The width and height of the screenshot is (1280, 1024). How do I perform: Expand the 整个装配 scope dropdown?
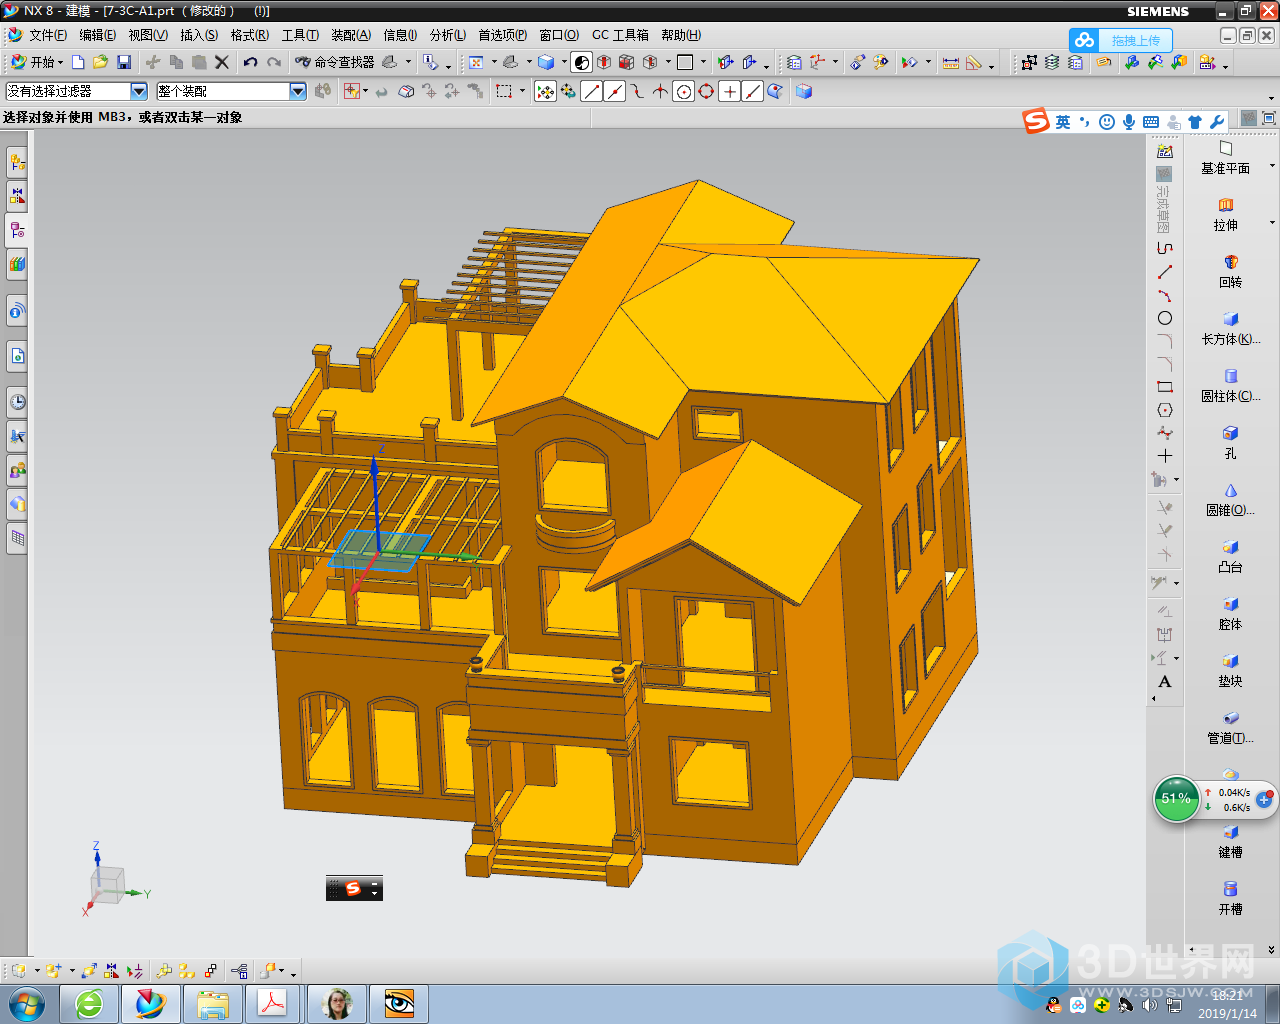pos(297,91)
